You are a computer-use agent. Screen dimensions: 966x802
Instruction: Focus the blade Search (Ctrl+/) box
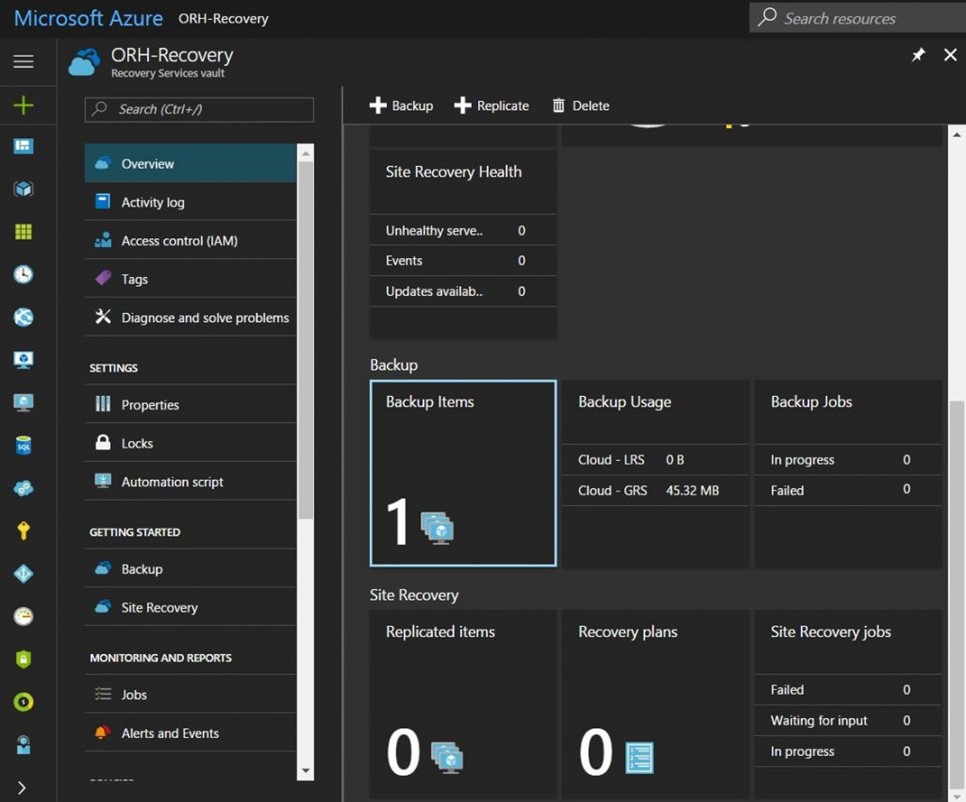[199, 110]
